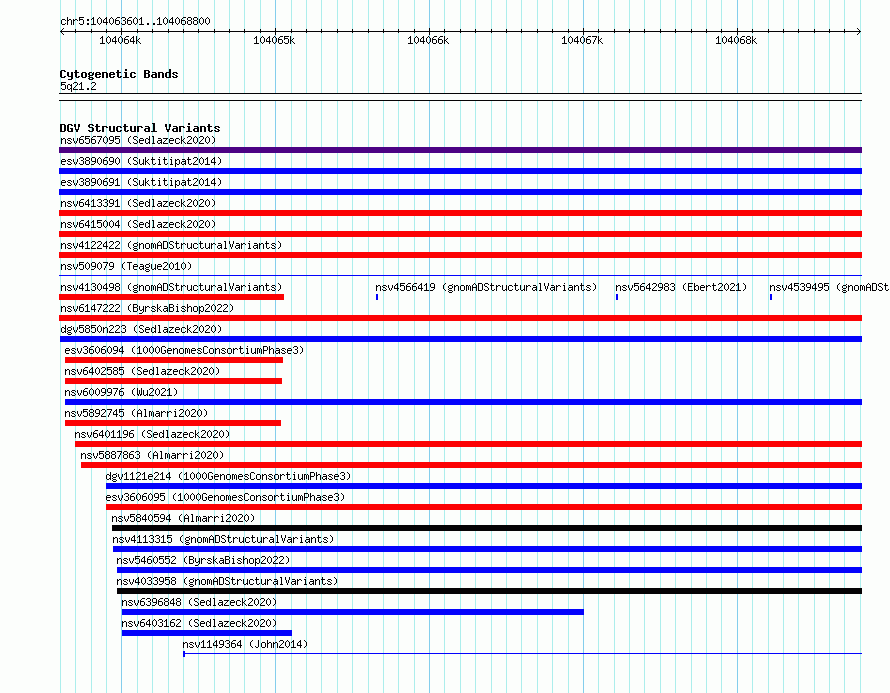The height and width of the screenshot is (693, 890).
Task: Click nsv6009976 (Wu2021) label
Action: tap(121, 392)
